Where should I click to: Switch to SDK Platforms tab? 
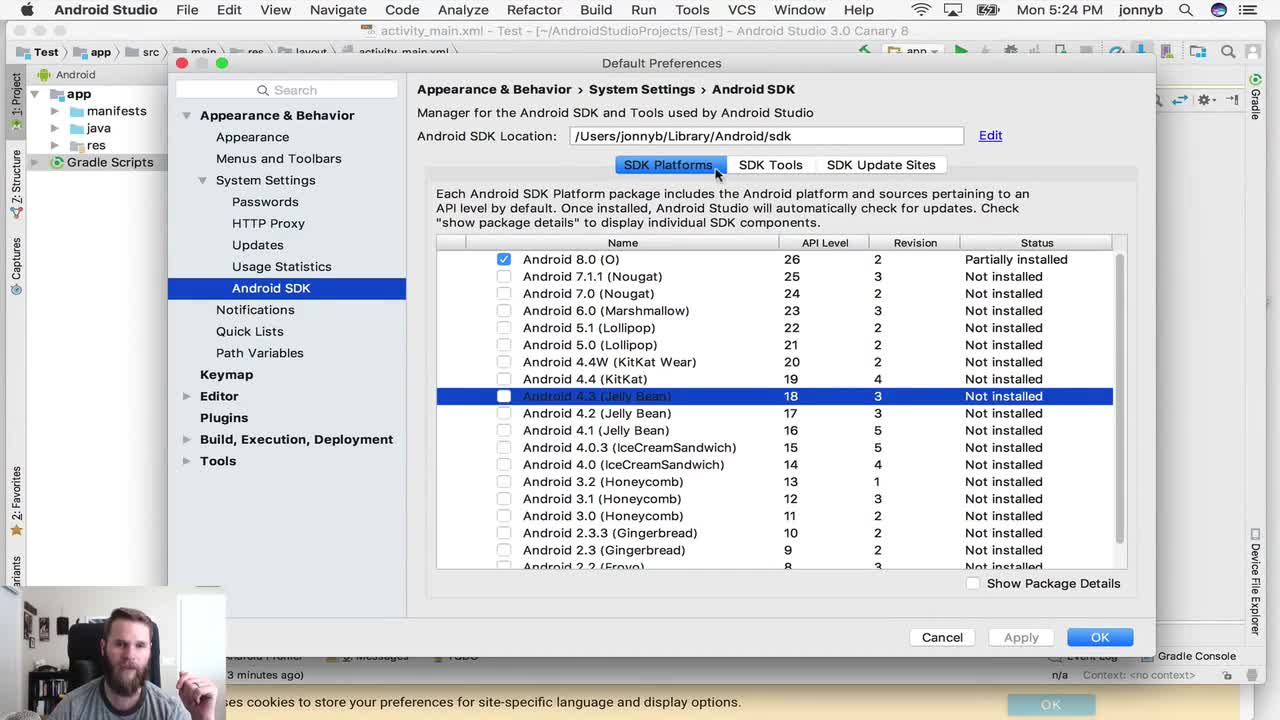(668, 165)
